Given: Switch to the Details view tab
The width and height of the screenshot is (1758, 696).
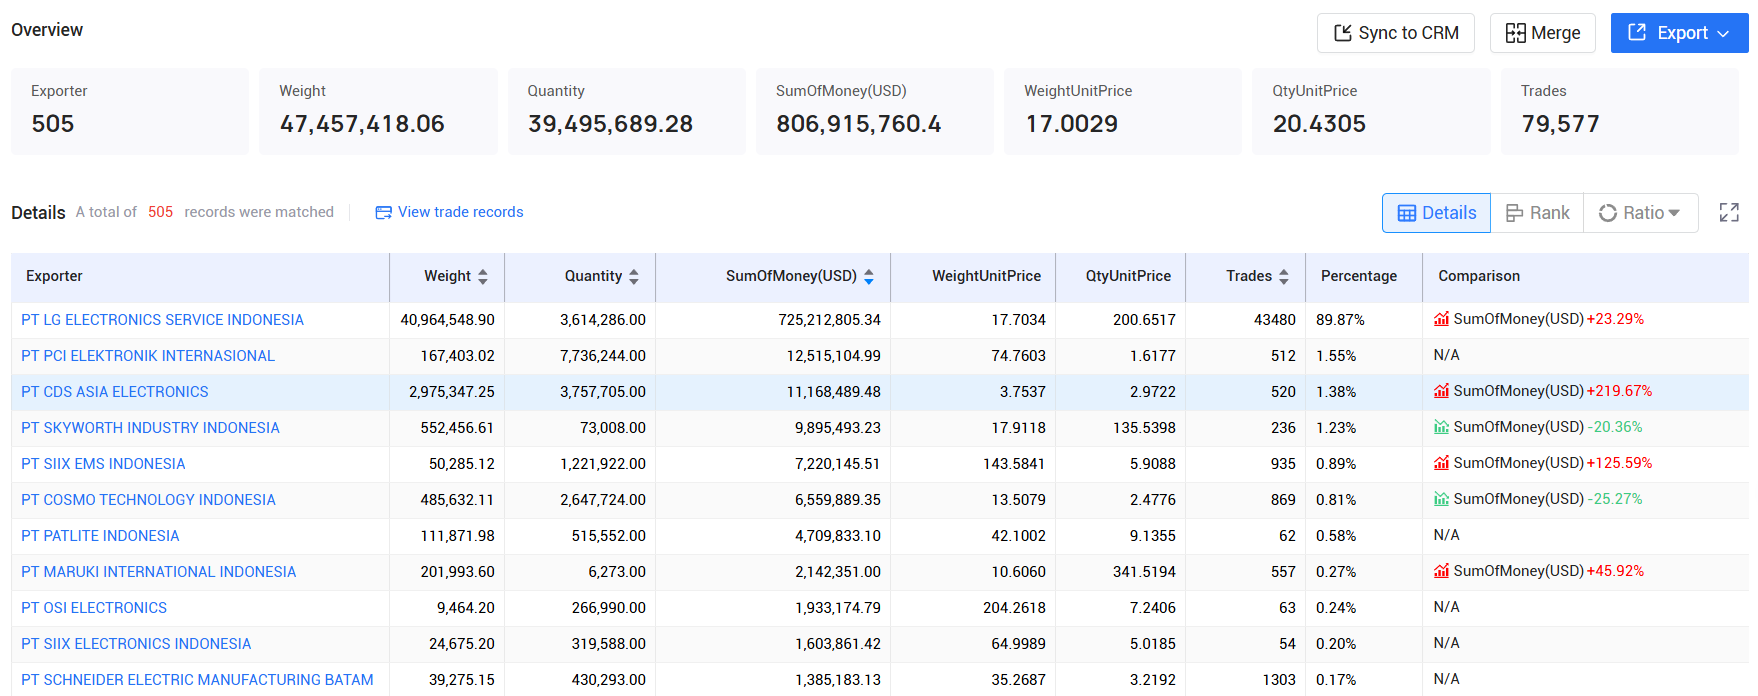Looking at the screenshot, I should 1436,213.
